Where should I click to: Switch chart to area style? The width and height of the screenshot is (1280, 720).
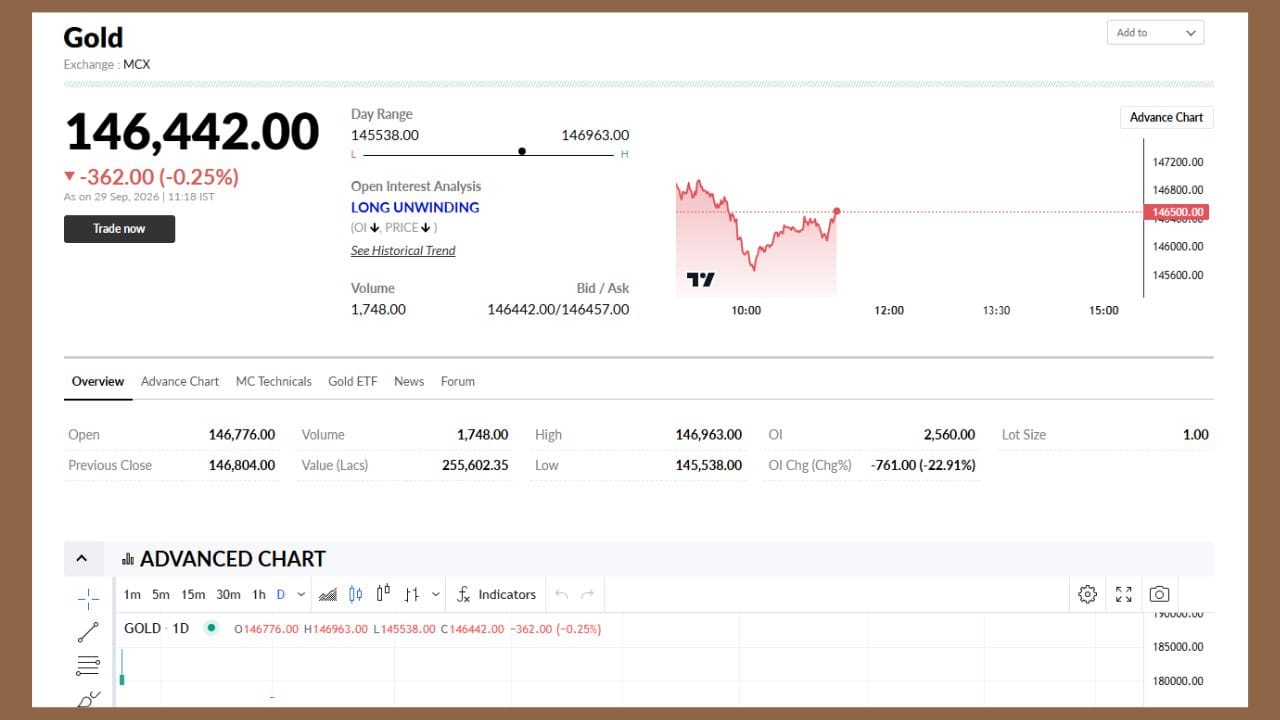coord(328,594)
